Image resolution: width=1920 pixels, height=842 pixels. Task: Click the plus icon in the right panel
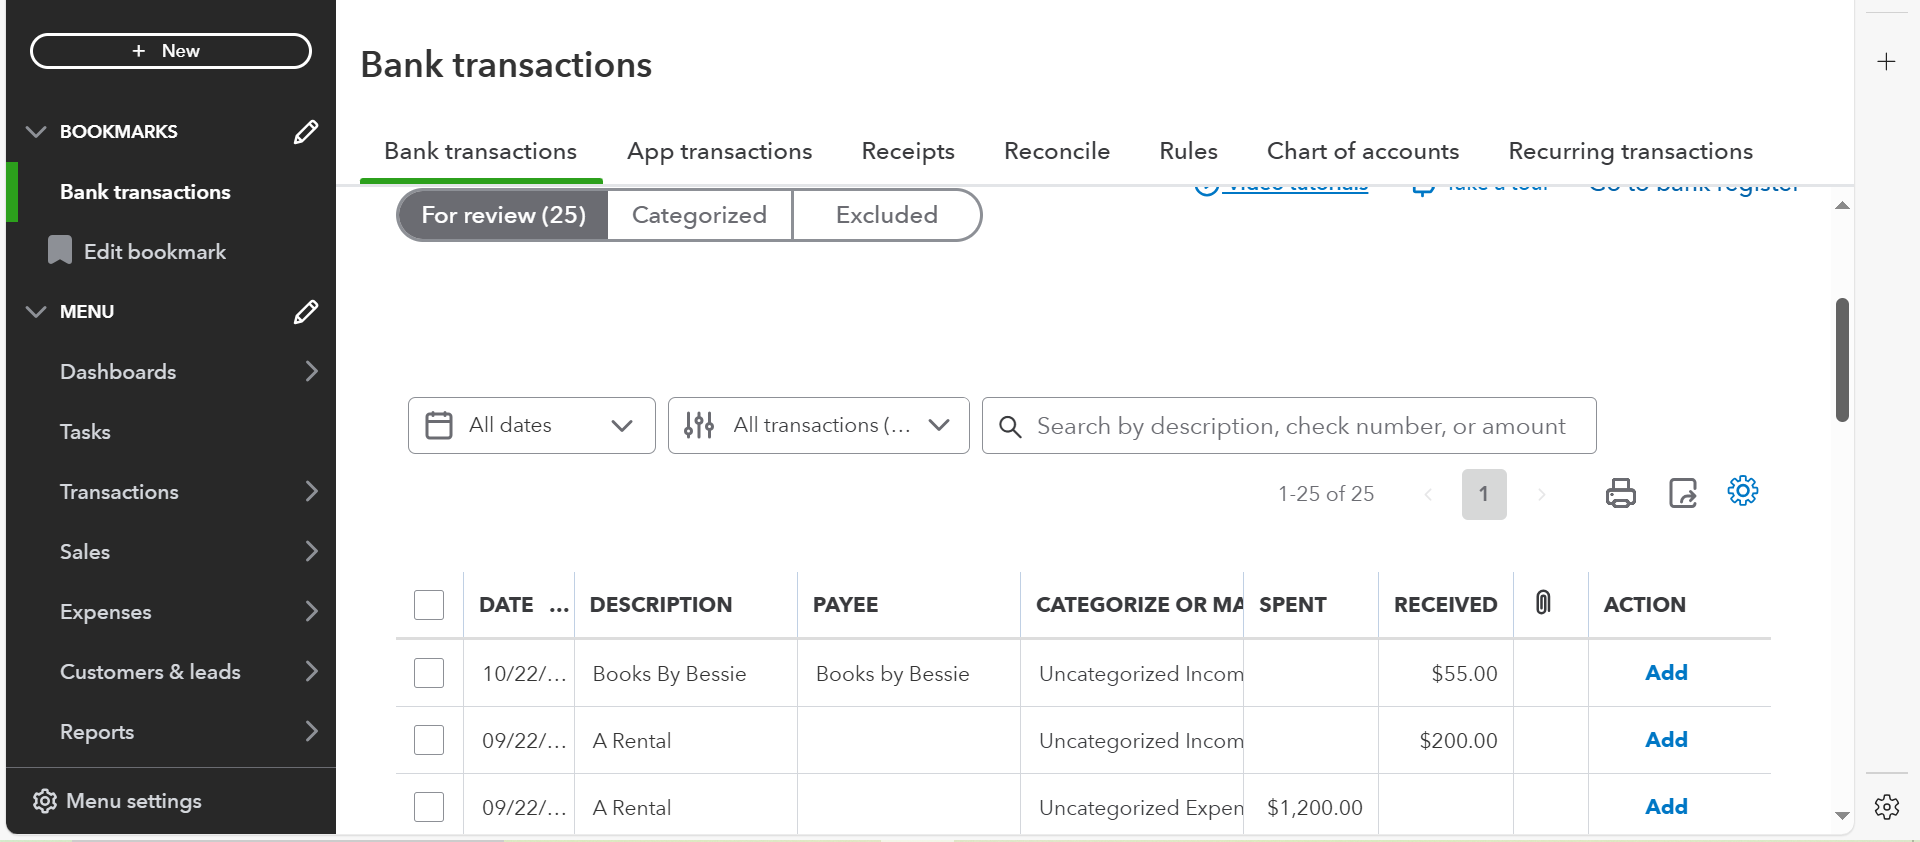[x=1886, y=62]
